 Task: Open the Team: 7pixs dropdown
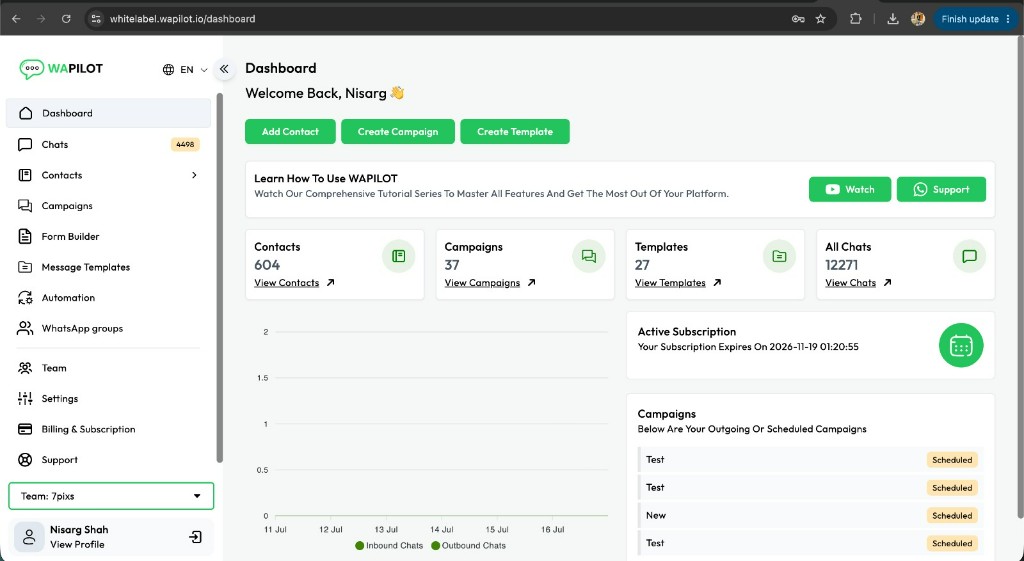(x=111, y=496)
